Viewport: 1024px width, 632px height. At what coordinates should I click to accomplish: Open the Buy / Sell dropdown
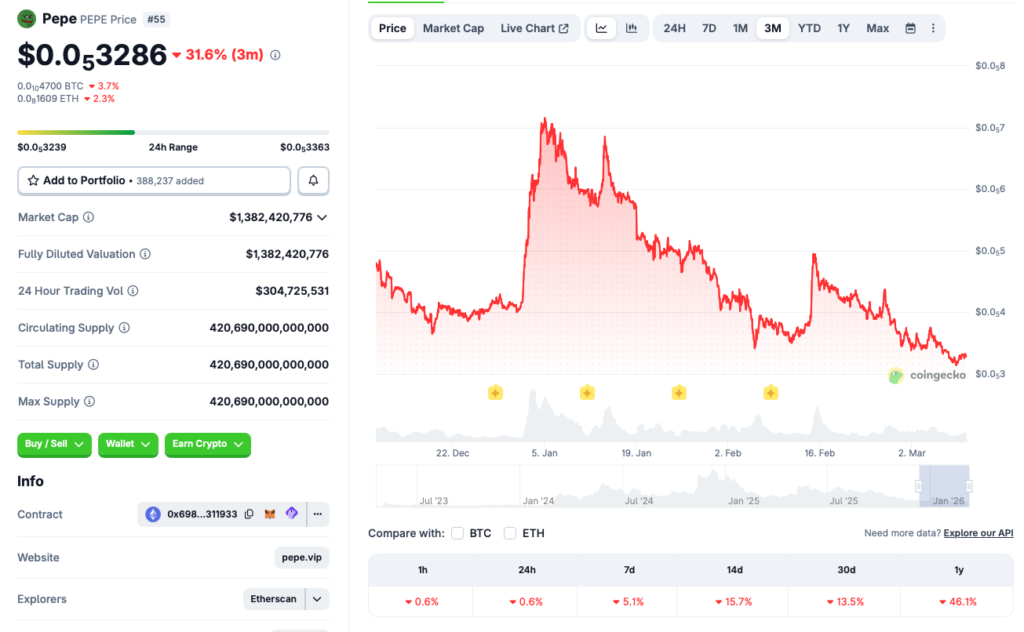[x=54, y=445]
